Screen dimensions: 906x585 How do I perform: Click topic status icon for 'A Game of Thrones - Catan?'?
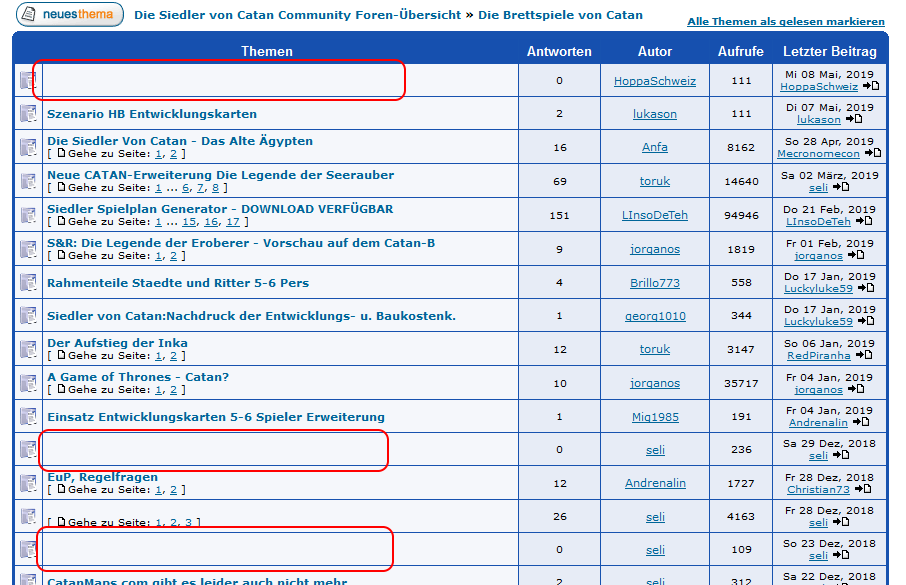pyautogui.click(x=28, y=384)
